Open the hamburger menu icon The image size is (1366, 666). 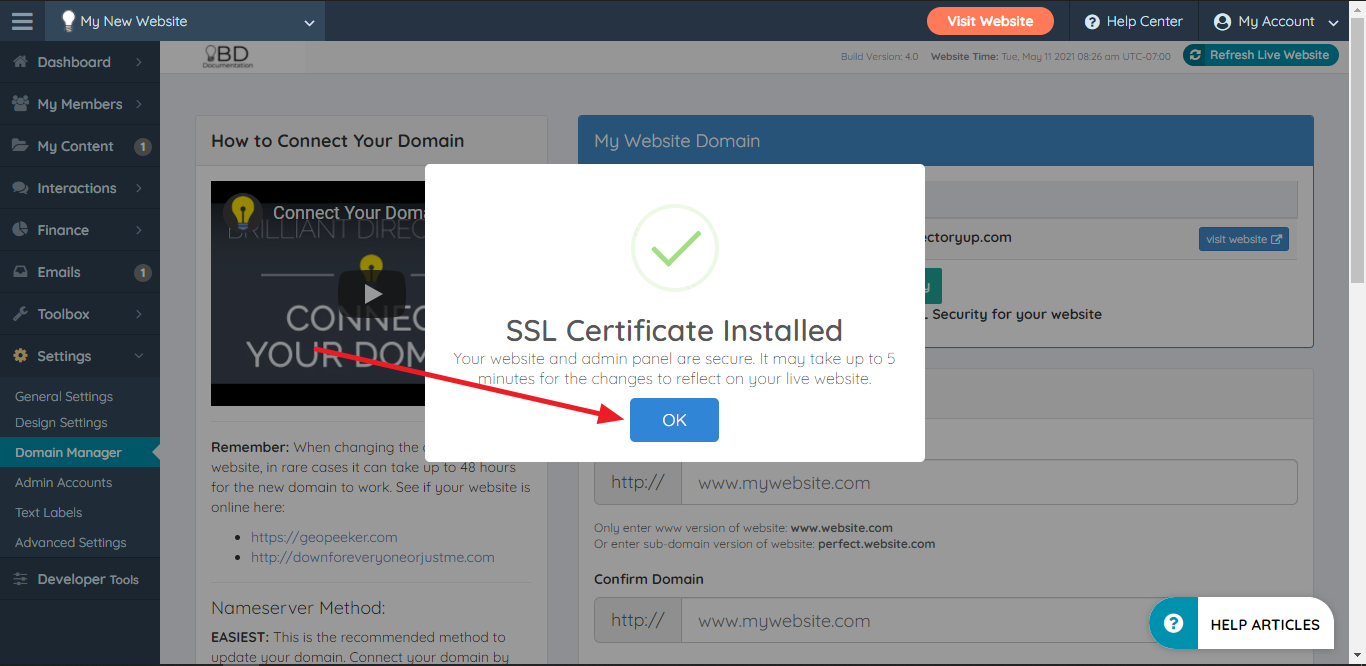21,20
